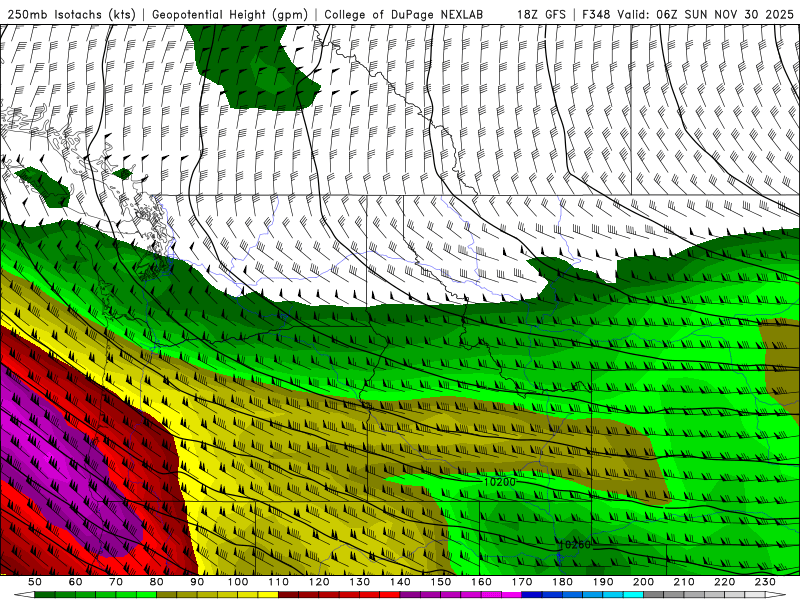Click the 130 value on the color scale
The height and width of the screenshot is (600, 800).
pos(360,582)
